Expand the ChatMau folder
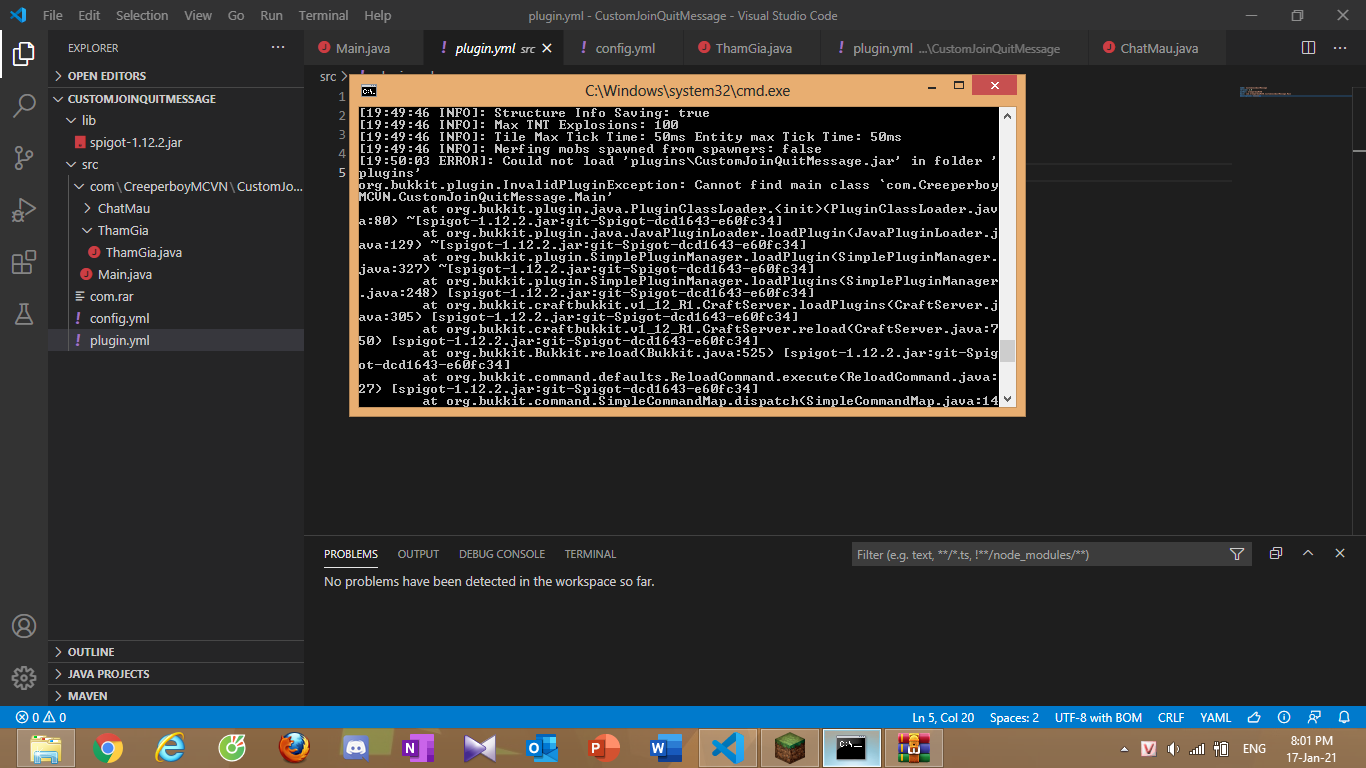Image resolution: width=1366 pixels, height=768 pixels. coord(123,209)
